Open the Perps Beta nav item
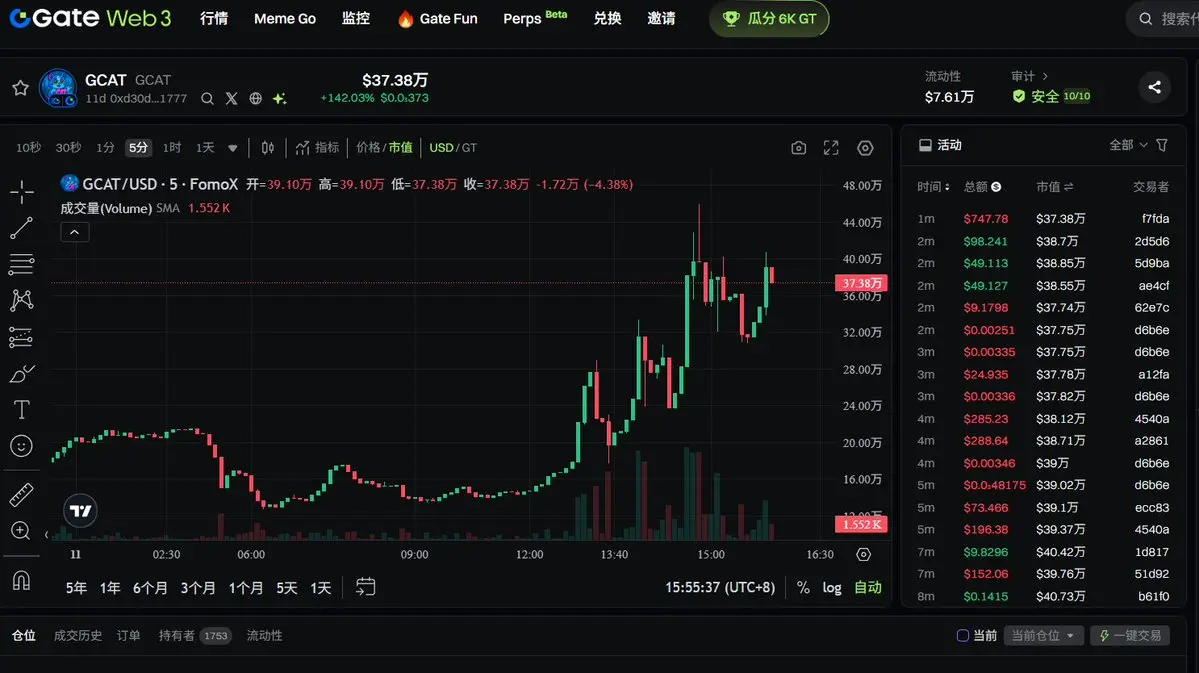 point(535,18)
